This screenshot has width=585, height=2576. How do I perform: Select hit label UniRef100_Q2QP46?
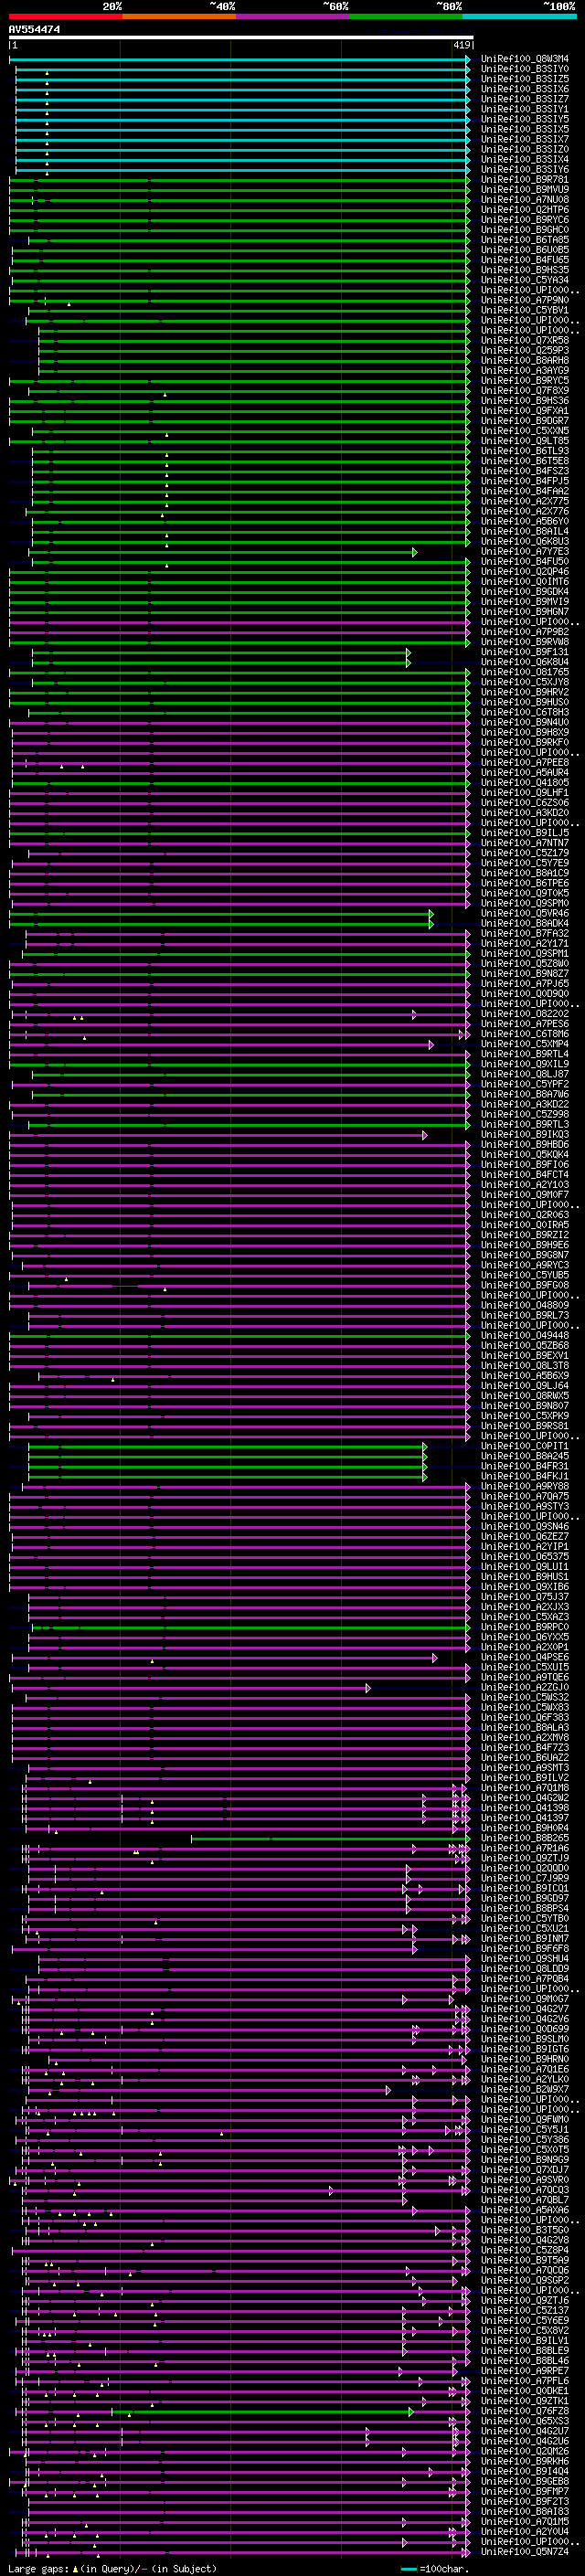(525, 572)
